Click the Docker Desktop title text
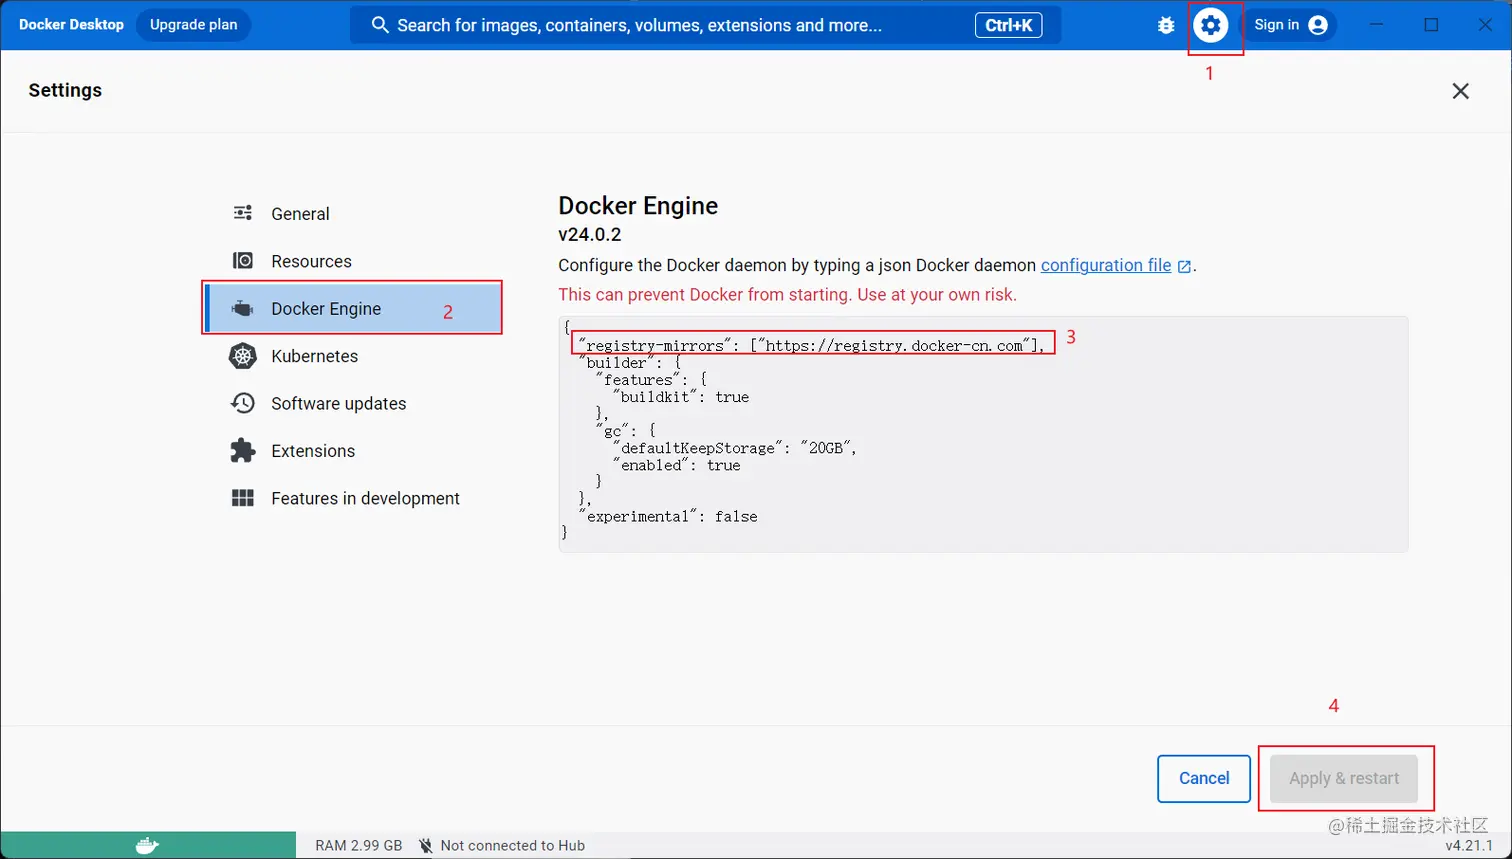1512x859 pixels. [71, 25]
